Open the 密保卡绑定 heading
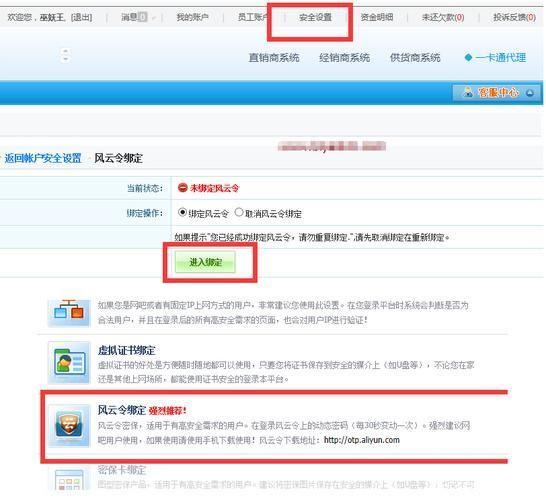Viewport: 546px width, 500px height. (x=122, y=470)
